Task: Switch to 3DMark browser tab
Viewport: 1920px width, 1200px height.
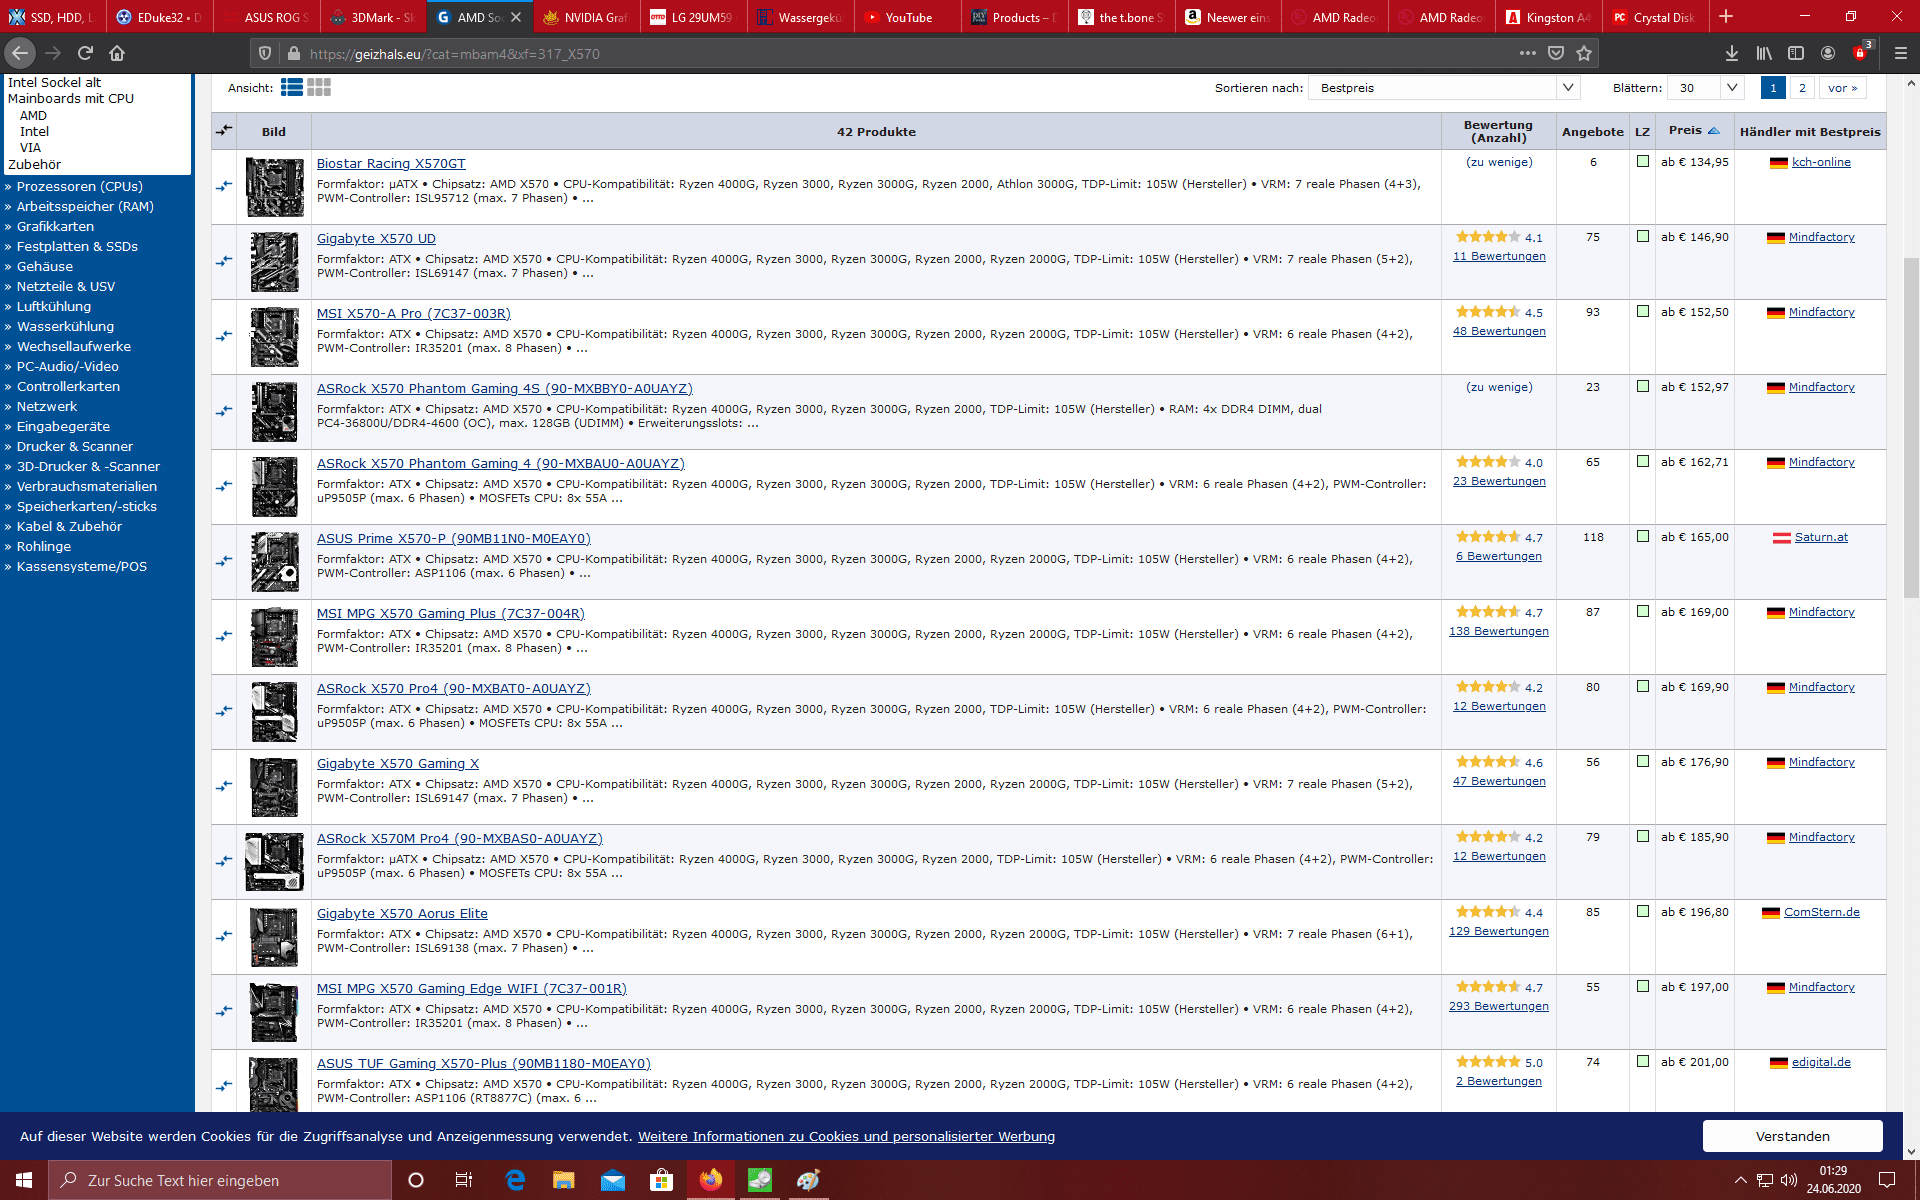Action: point(372,17)
